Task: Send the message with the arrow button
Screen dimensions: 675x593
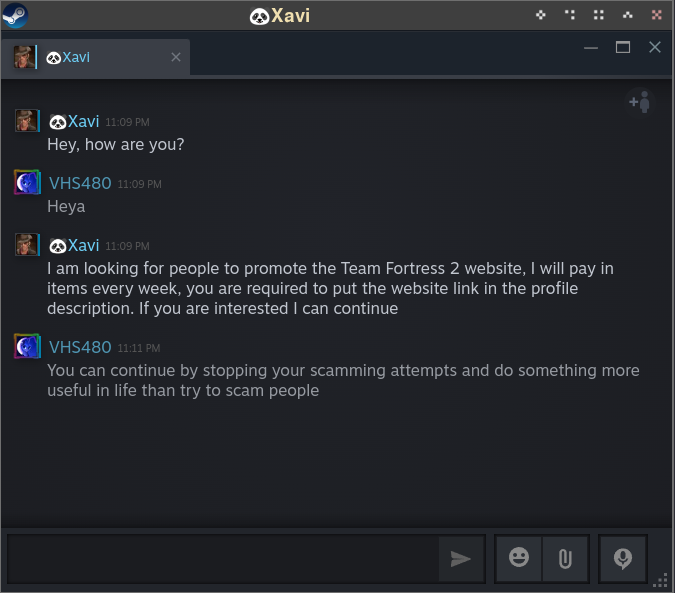Action: (x=460, y=559)
